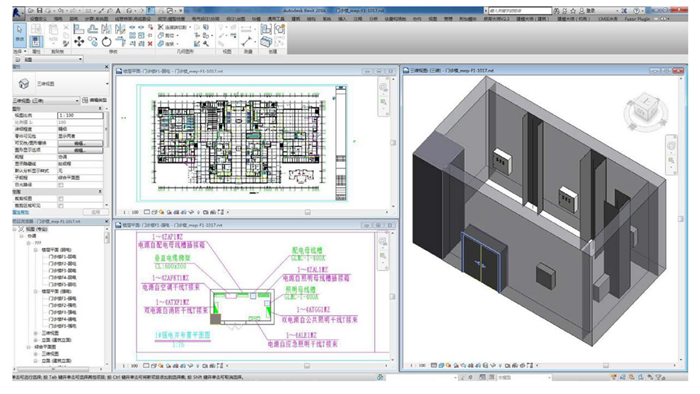Click the visibility/graphics overrides 编辑 button
This screenshot has width=700, height=394.
click(x=80, y=143)
